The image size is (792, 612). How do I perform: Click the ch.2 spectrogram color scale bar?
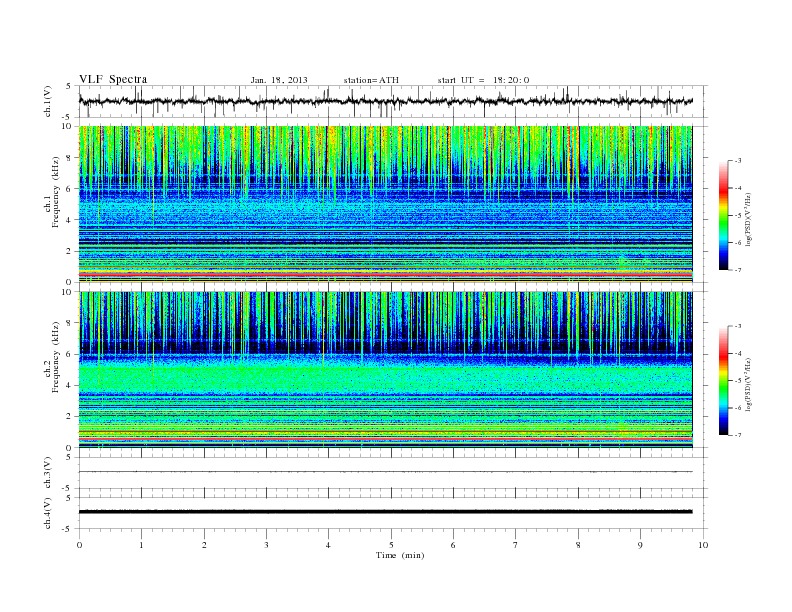[x=723, y=380]
